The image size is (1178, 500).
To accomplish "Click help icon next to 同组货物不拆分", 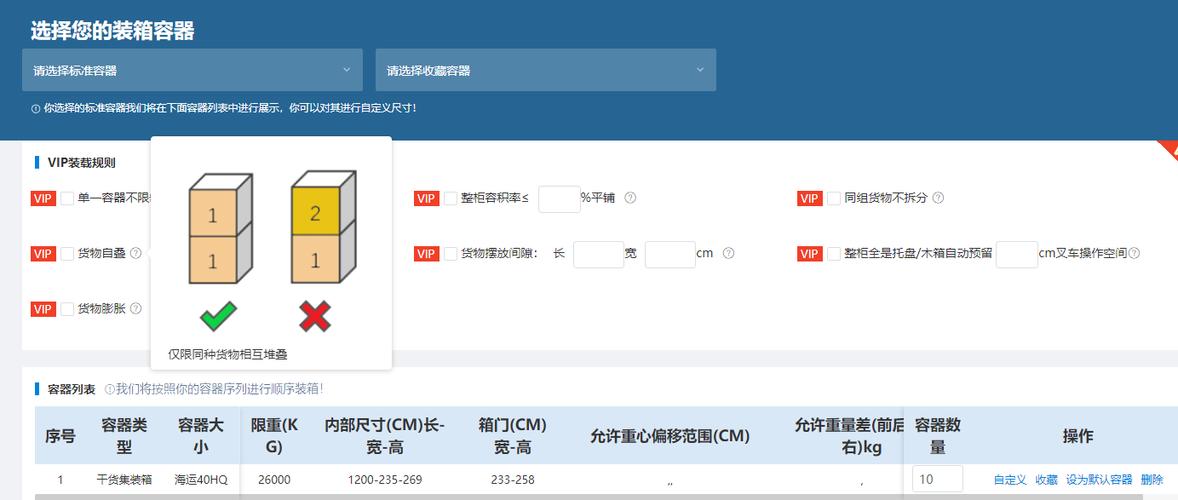I will (x=938, y=199).
